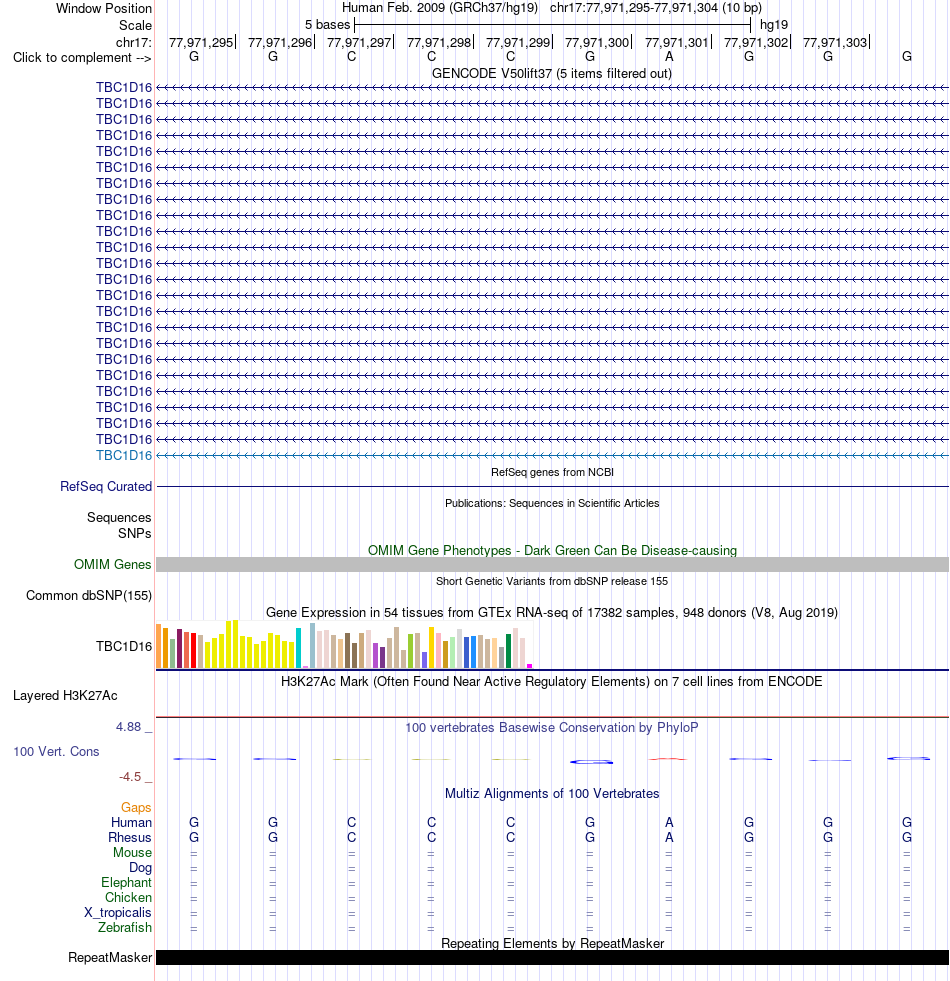The image size is (950, 981).
Task: Open the 'H3K27Ac Mark' ENCODE track title
Action: (x=552, y=681)
